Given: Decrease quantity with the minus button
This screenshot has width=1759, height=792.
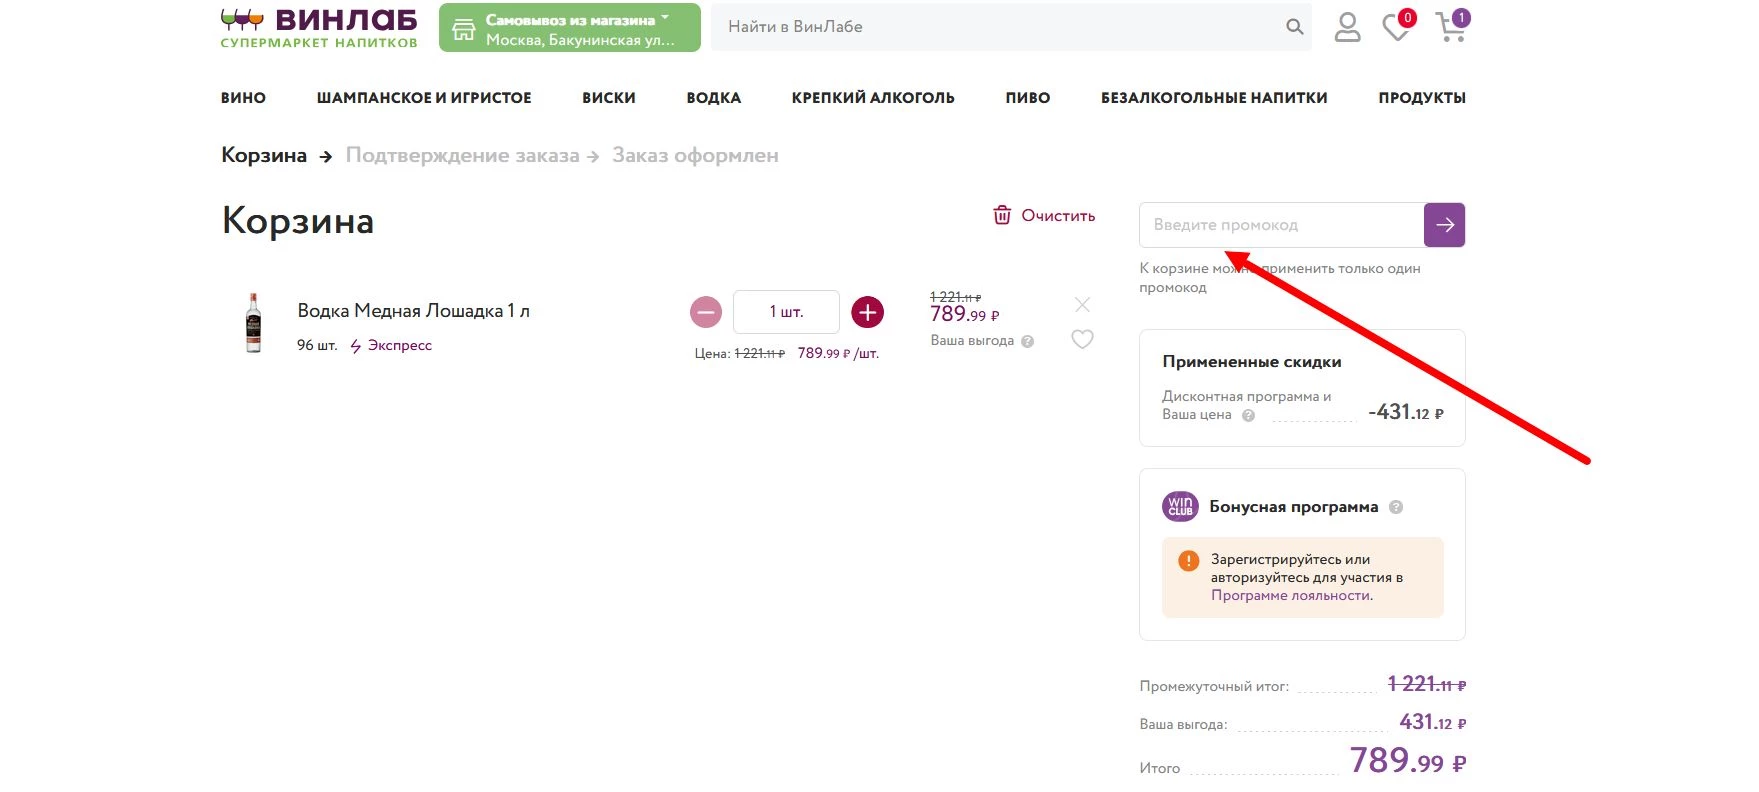Looking at the screenshot, I should click(x=706, y=312).
